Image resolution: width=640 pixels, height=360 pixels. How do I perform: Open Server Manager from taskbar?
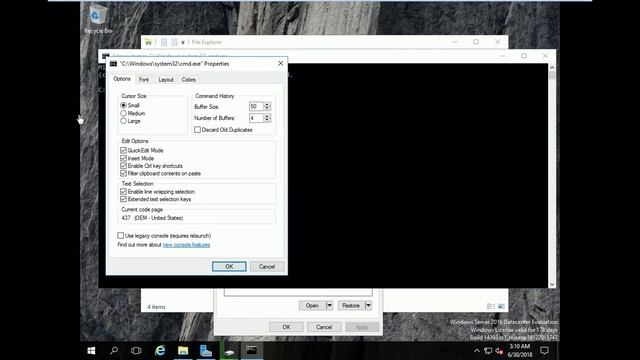(206, 351)
